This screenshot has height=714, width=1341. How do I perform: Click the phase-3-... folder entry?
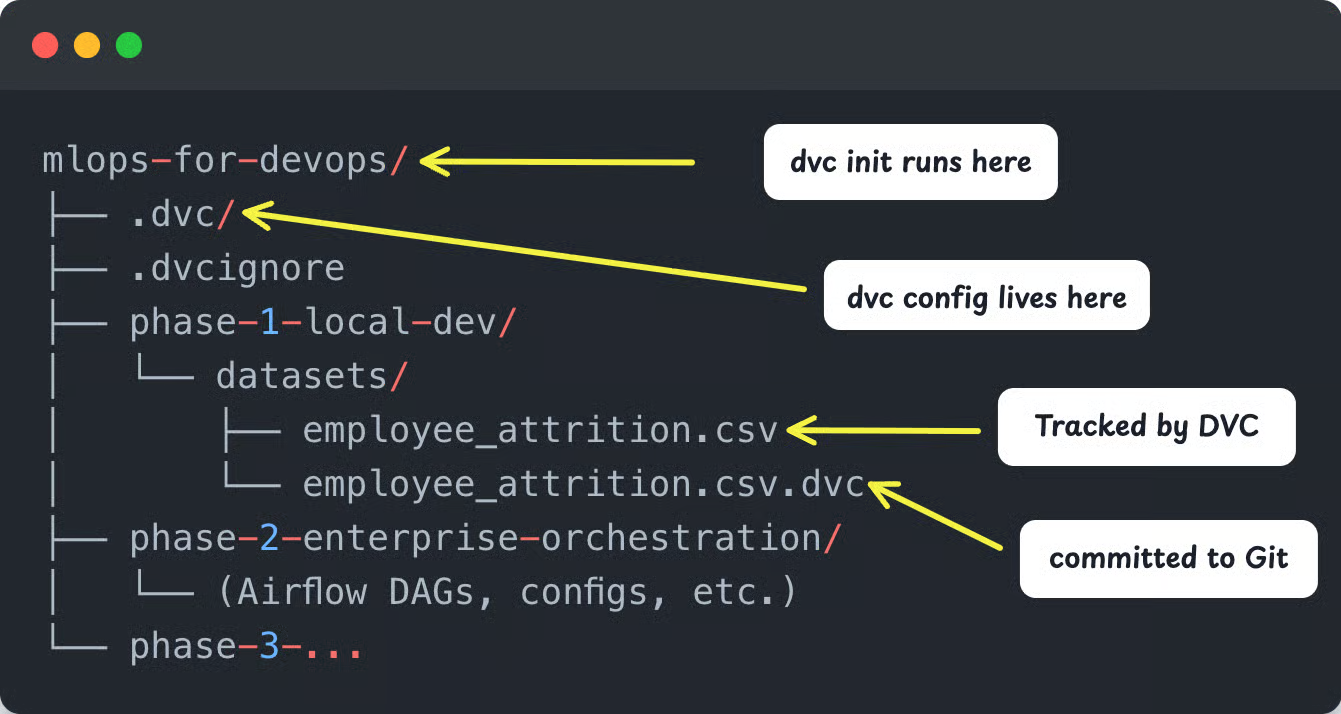(244, 645)
